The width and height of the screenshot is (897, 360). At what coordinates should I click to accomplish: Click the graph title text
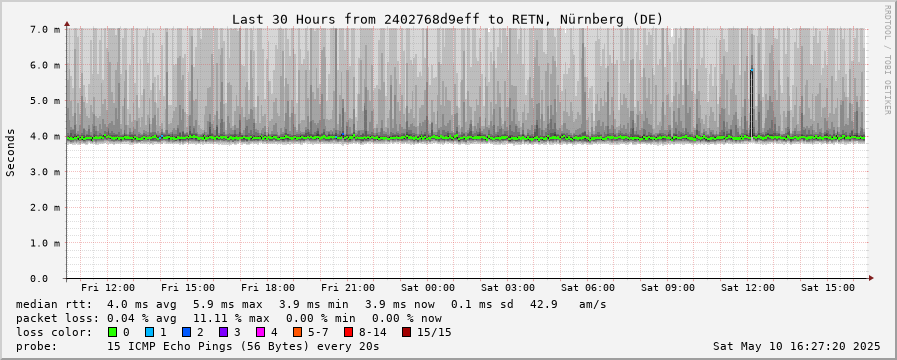pyautogui.click(x=447, y=19)
